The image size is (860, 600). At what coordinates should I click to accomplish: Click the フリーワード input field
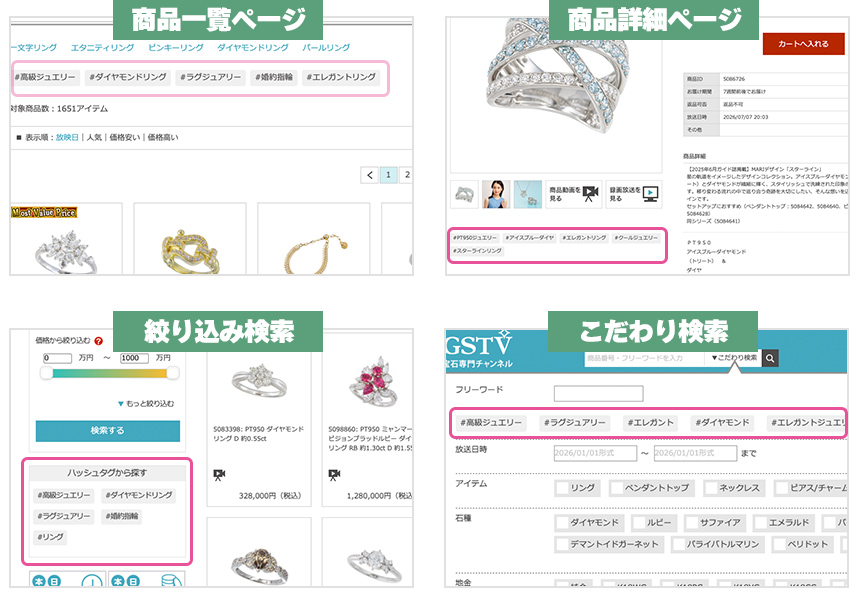(598, 393)
